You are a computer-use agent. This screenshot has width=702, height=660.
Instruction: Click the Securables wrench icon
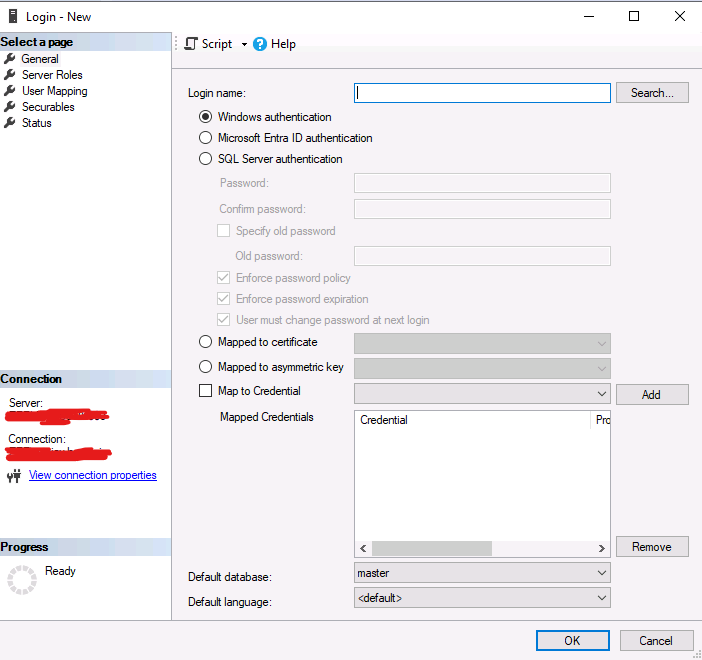tap(10, 107)
